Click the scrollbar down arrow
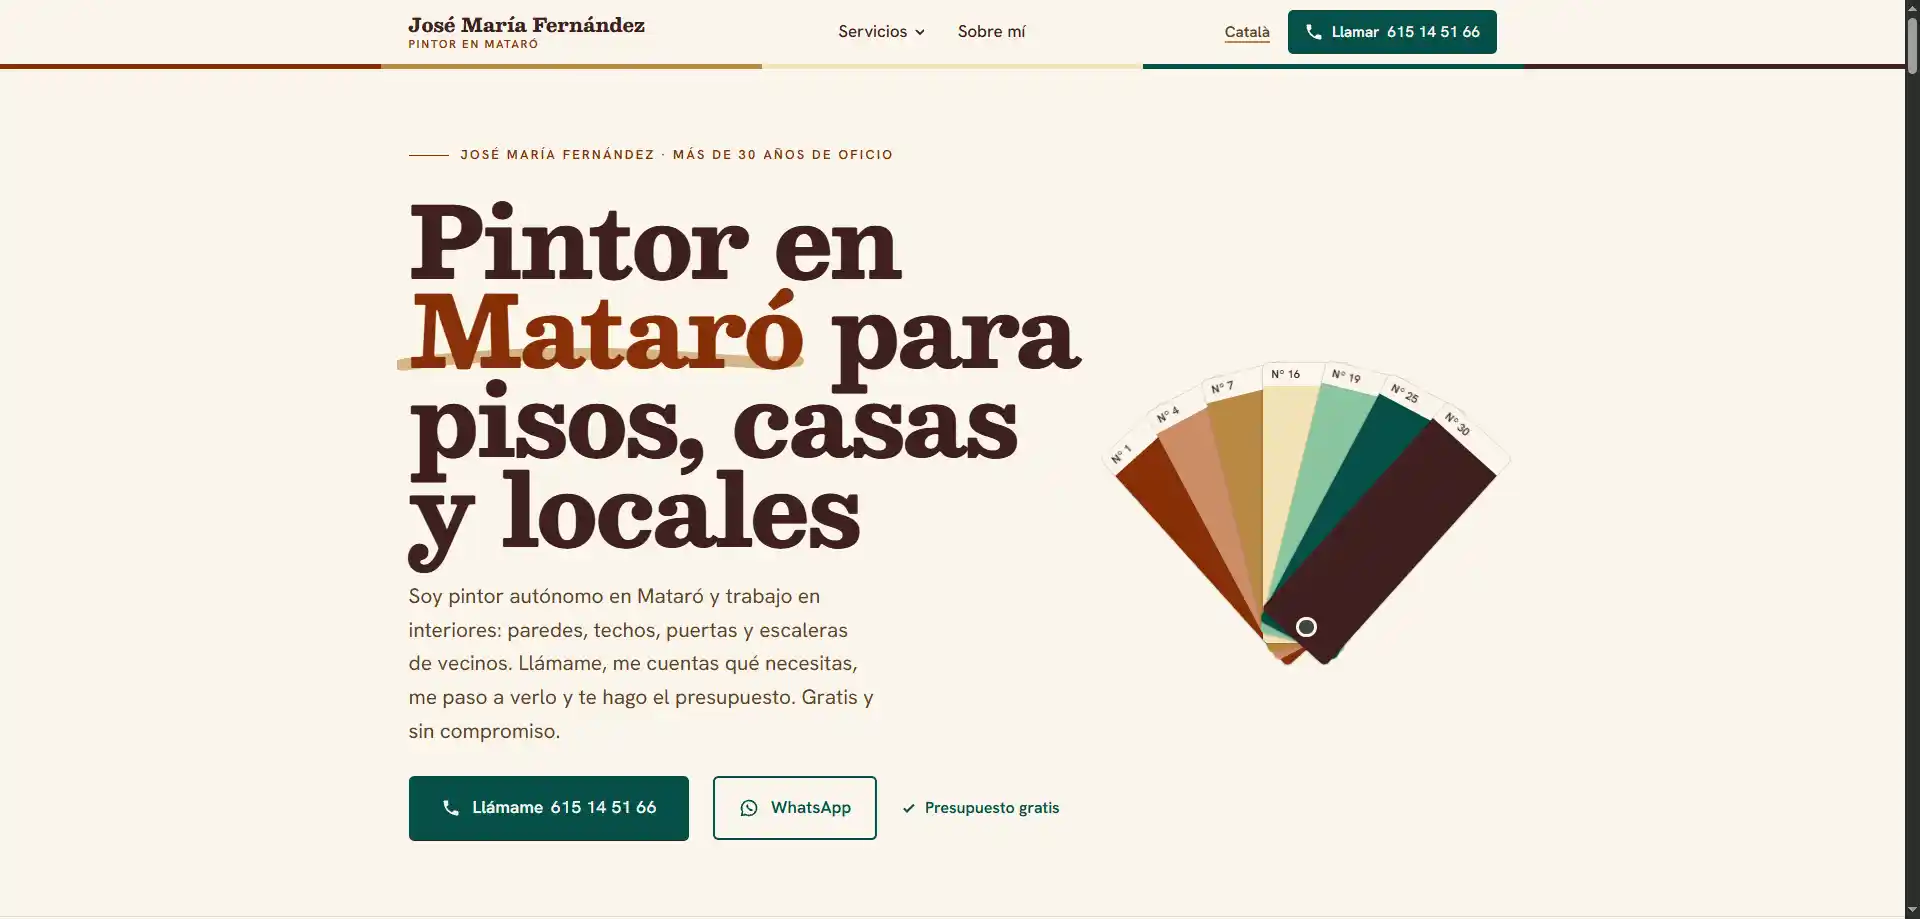1920x919 pixels. coord(1912,910)
